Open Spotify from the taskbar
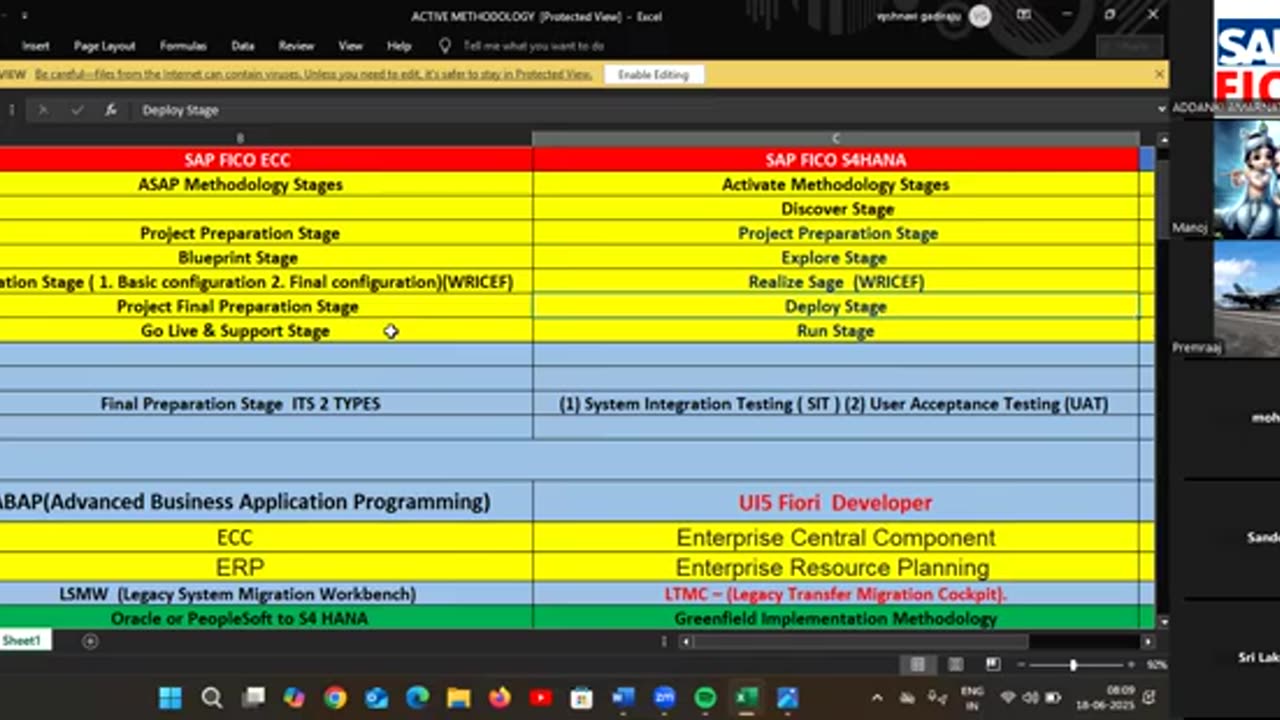The height and width of the screenshot is (720, 1280). [x=705, y=697]
